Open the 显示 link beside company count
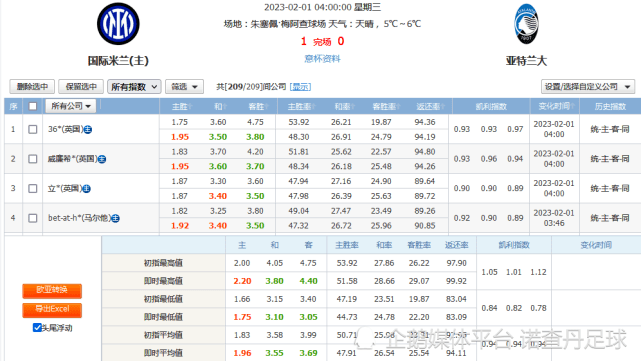This screenshot has width=641, height=361. (300, 87)
